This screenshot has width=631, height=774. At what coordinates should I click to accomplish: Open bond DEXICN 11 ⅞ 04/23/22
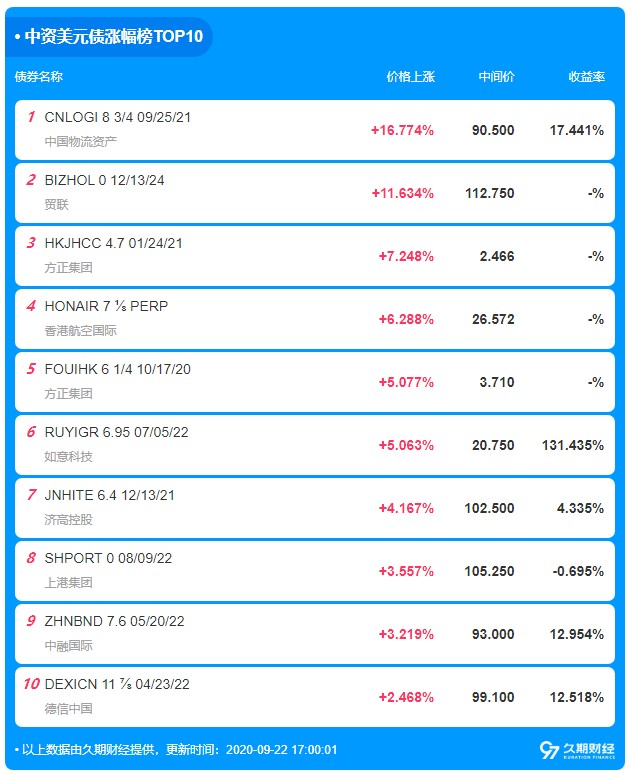pos(117,684)
